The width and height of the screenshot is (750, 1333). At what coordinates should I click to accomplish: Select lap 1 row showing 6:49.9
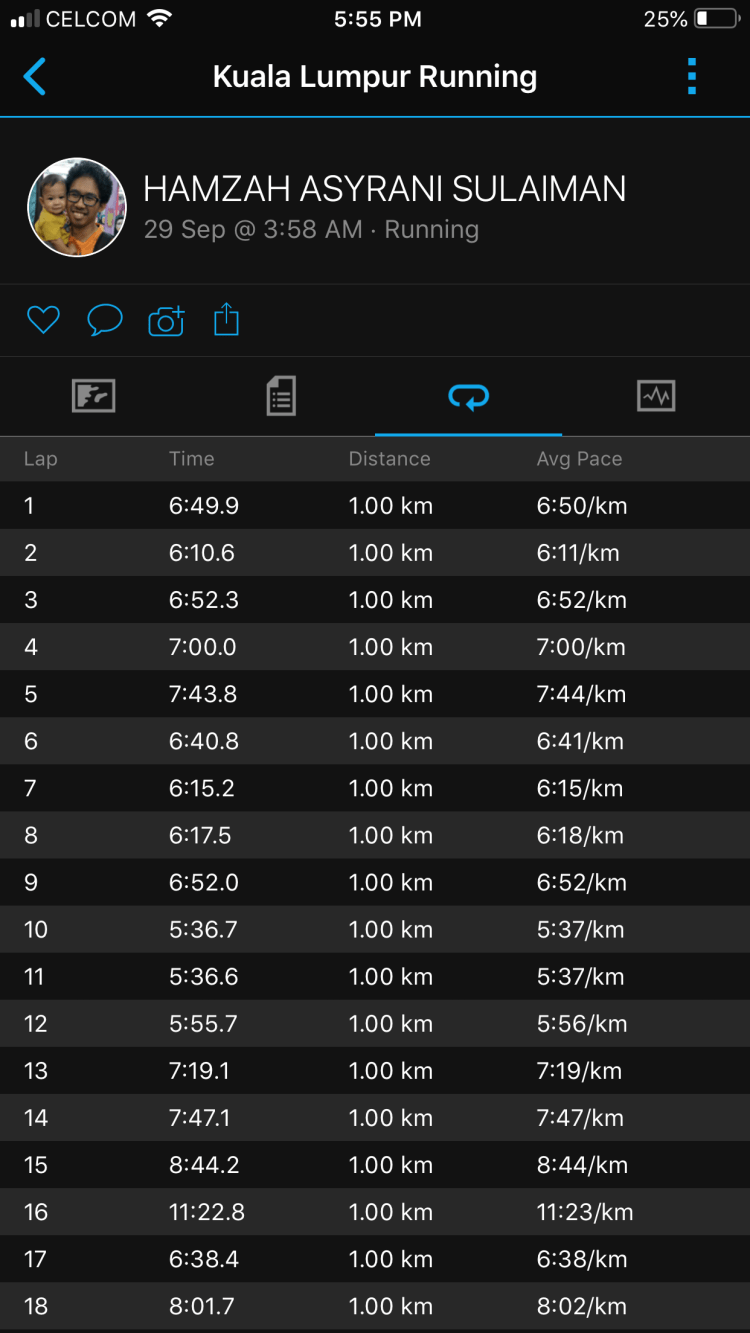(x=375, y=506)
